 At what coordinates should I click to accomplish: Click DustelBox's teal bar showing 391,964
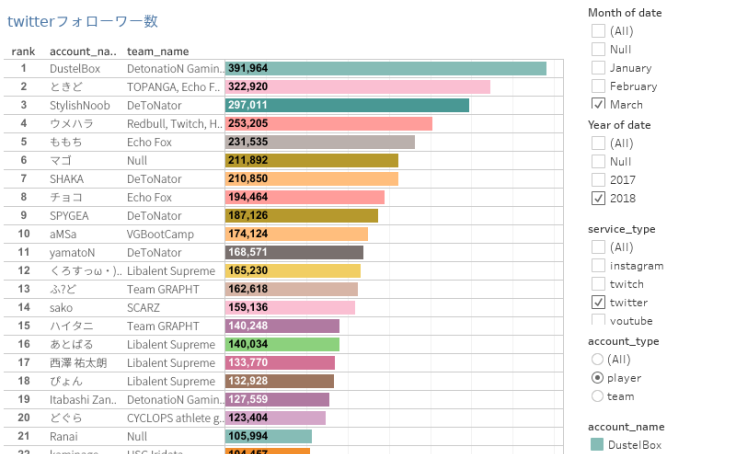[385, 68]
